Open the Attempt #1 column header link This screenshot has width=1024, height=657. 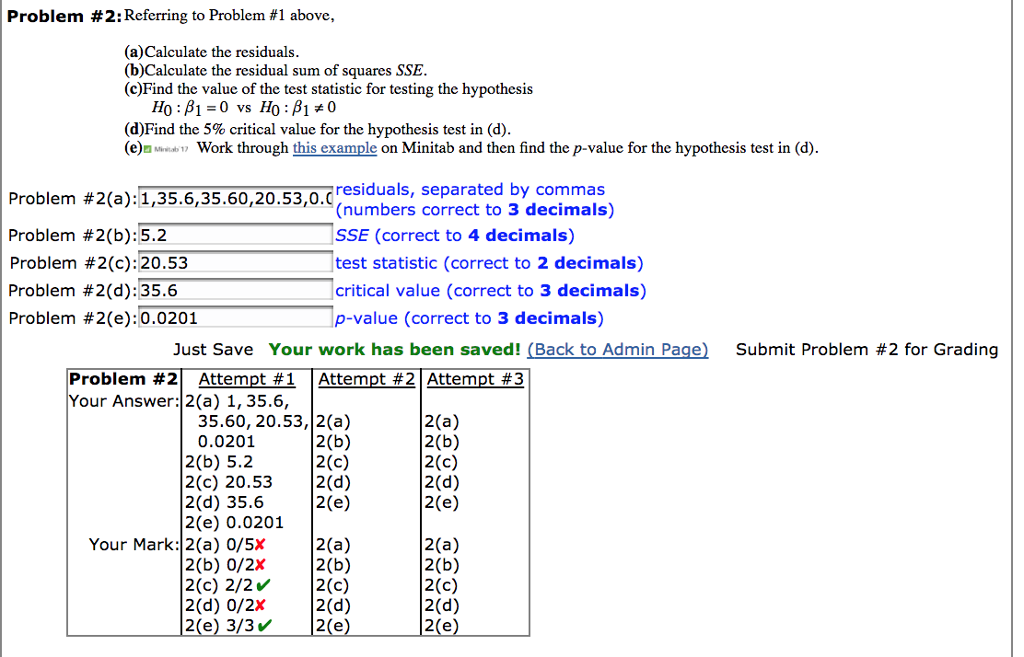247,379
